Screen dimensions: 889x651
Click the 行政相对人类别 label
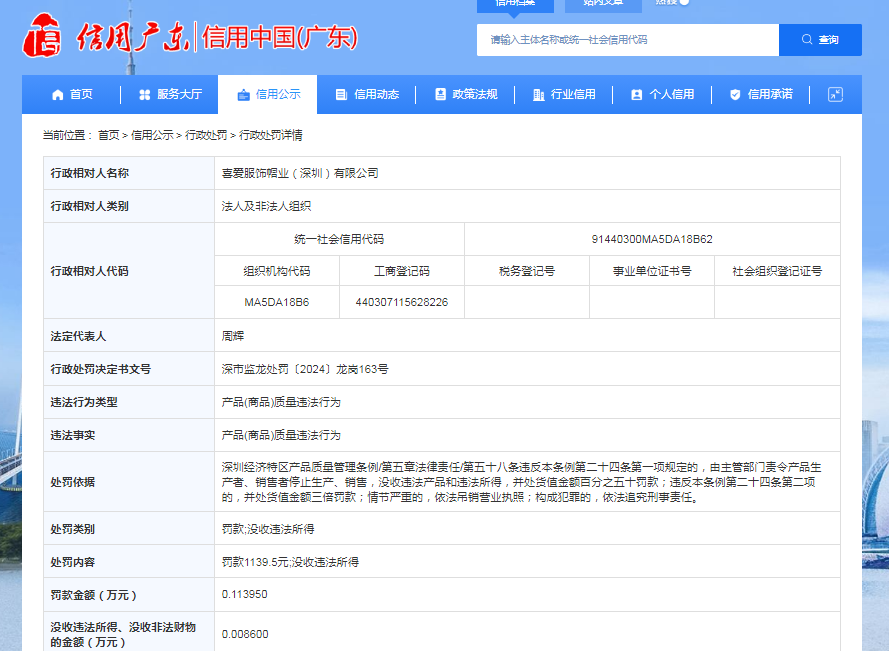pos(90,206)
